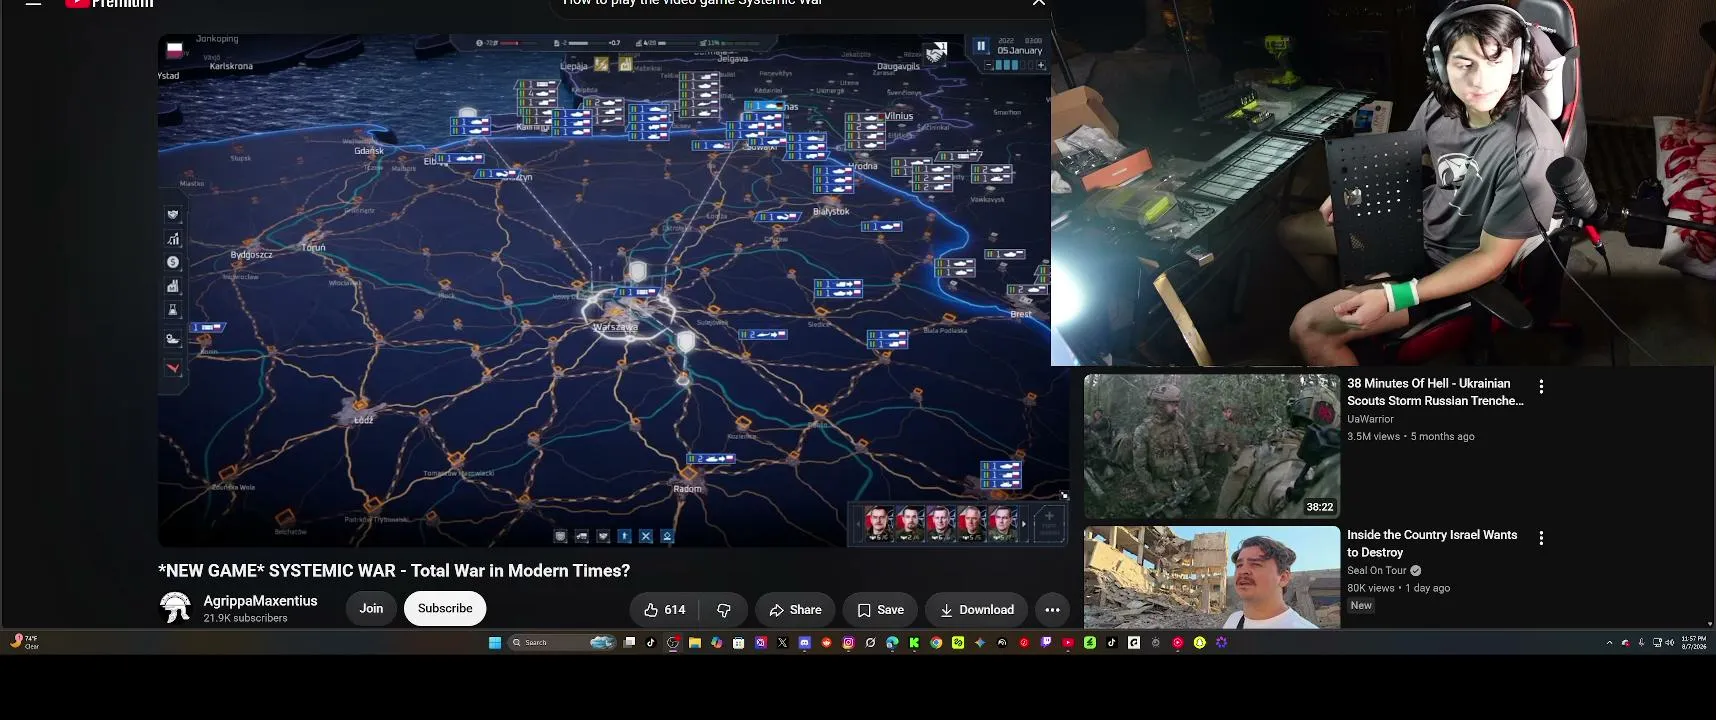Open the AgrippaMaxentius channel name link
The width and height of the screenshot is (1716, 720).
[x=260, y=600]
